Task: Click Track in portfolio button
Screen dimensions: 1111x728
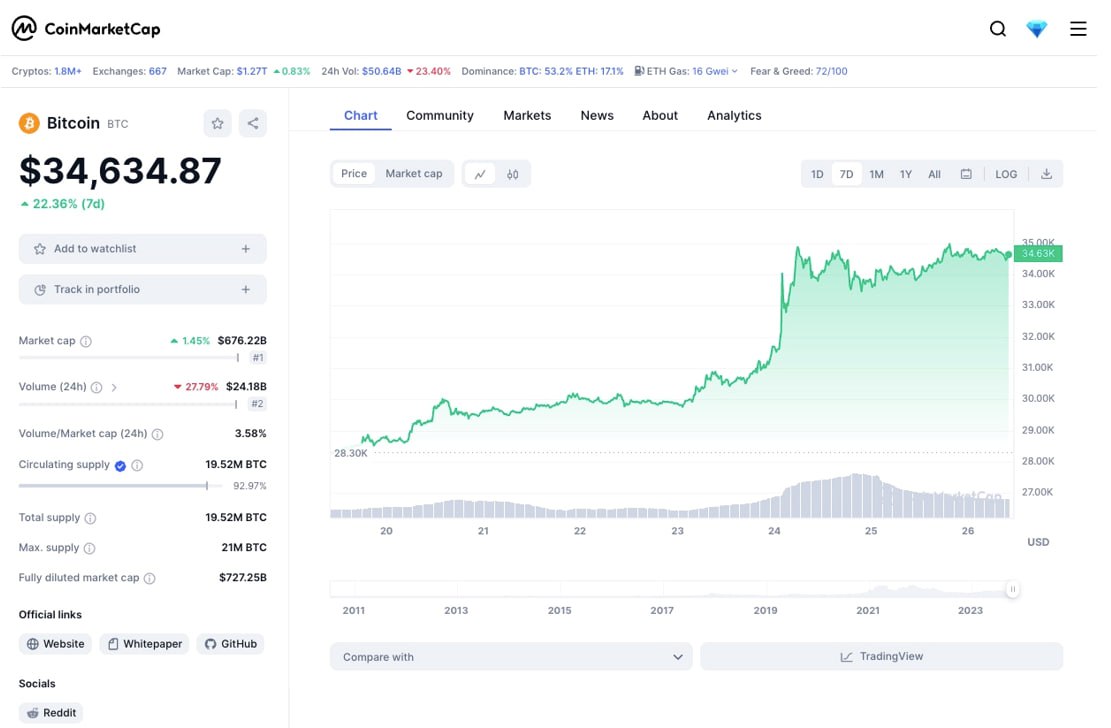Action: 142,289
